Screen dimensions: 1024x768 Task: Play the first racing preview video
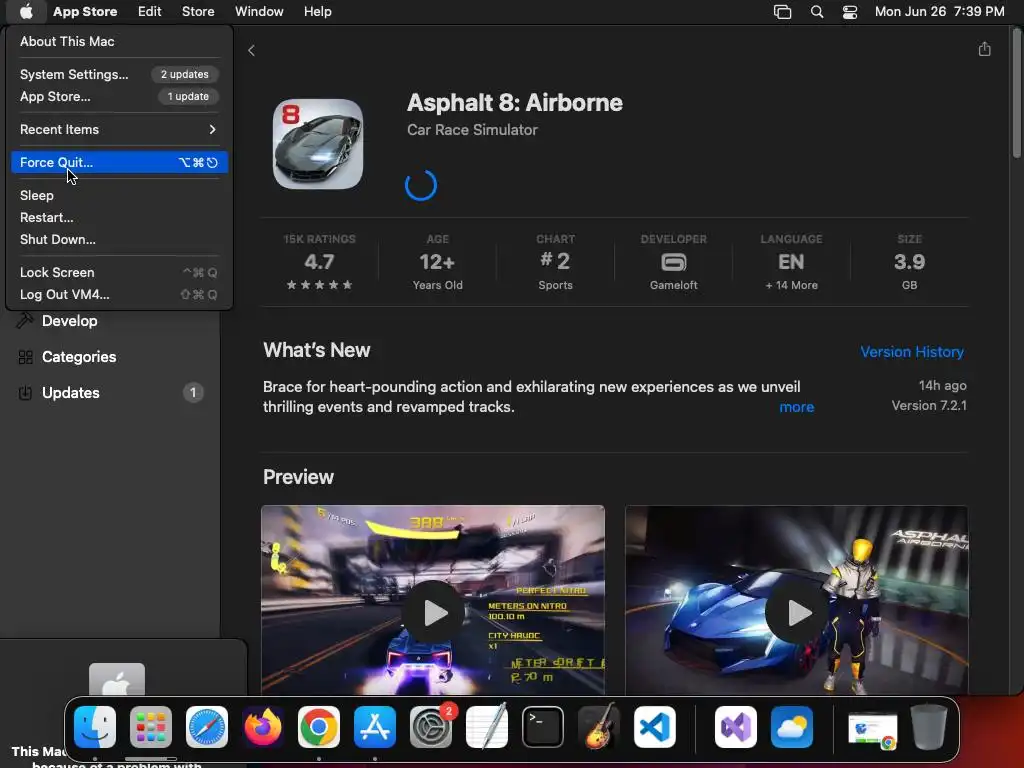click(x=433, y=613)
